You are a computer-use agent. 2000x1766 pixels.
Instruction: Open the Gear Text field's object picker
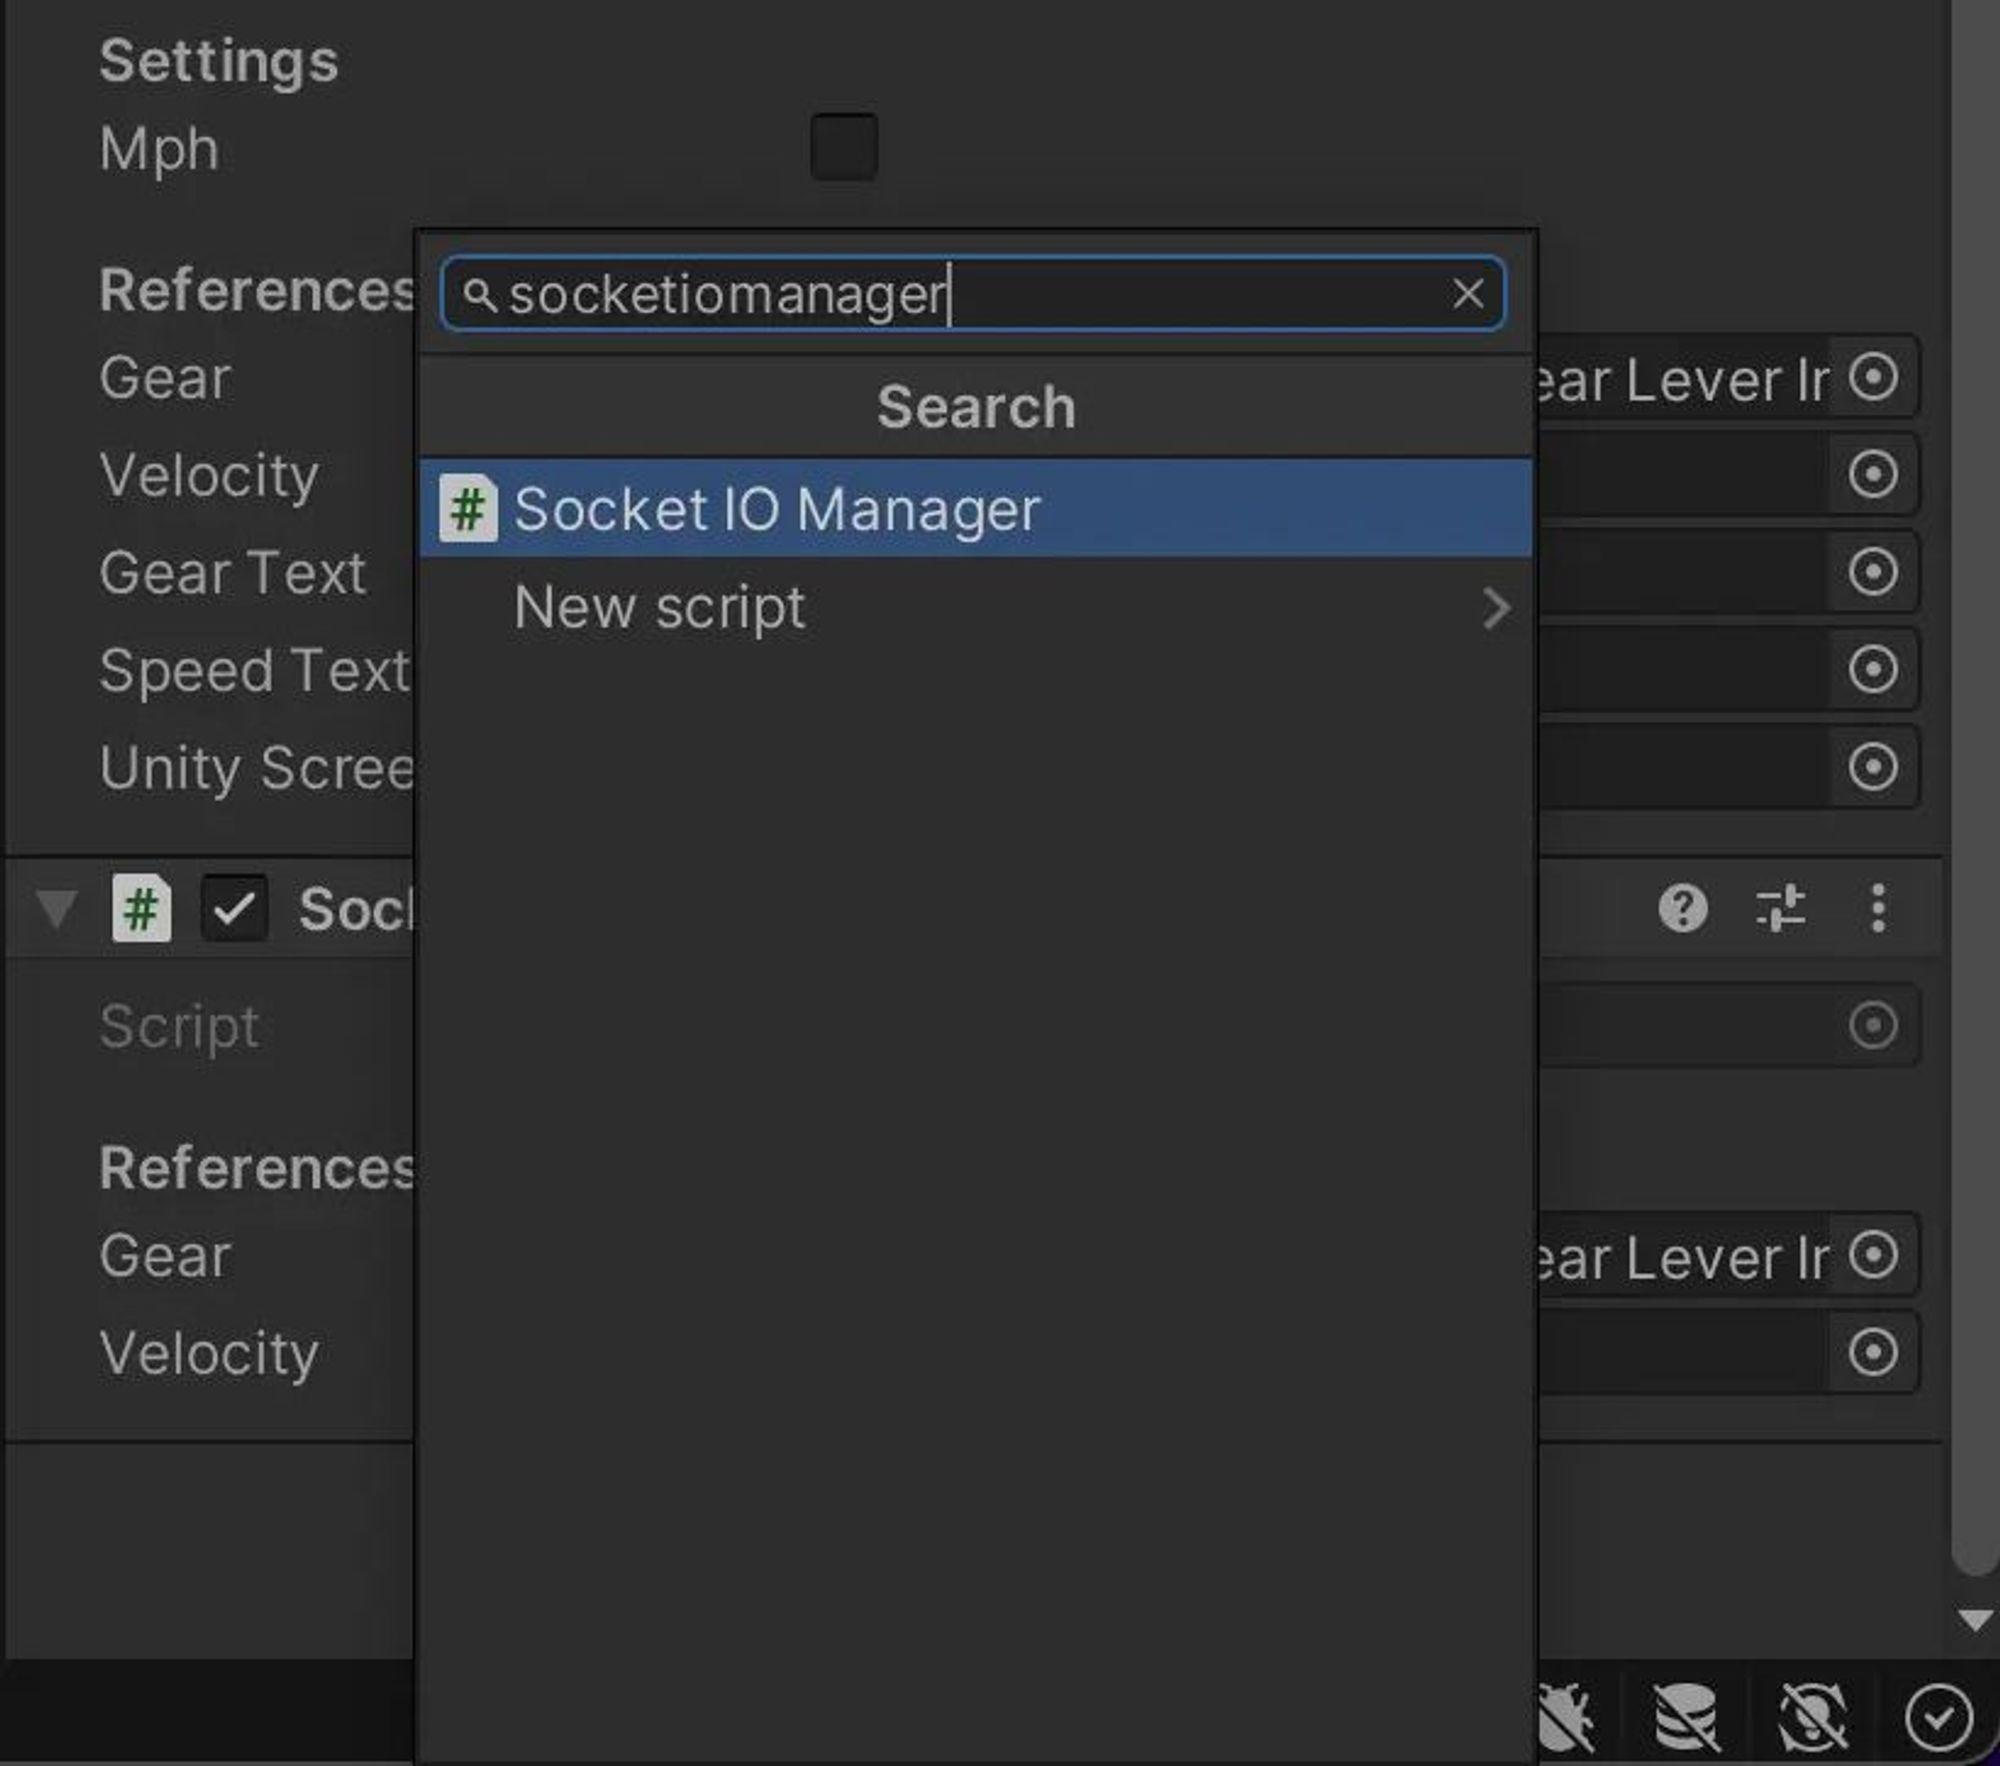click(1872, 572)
